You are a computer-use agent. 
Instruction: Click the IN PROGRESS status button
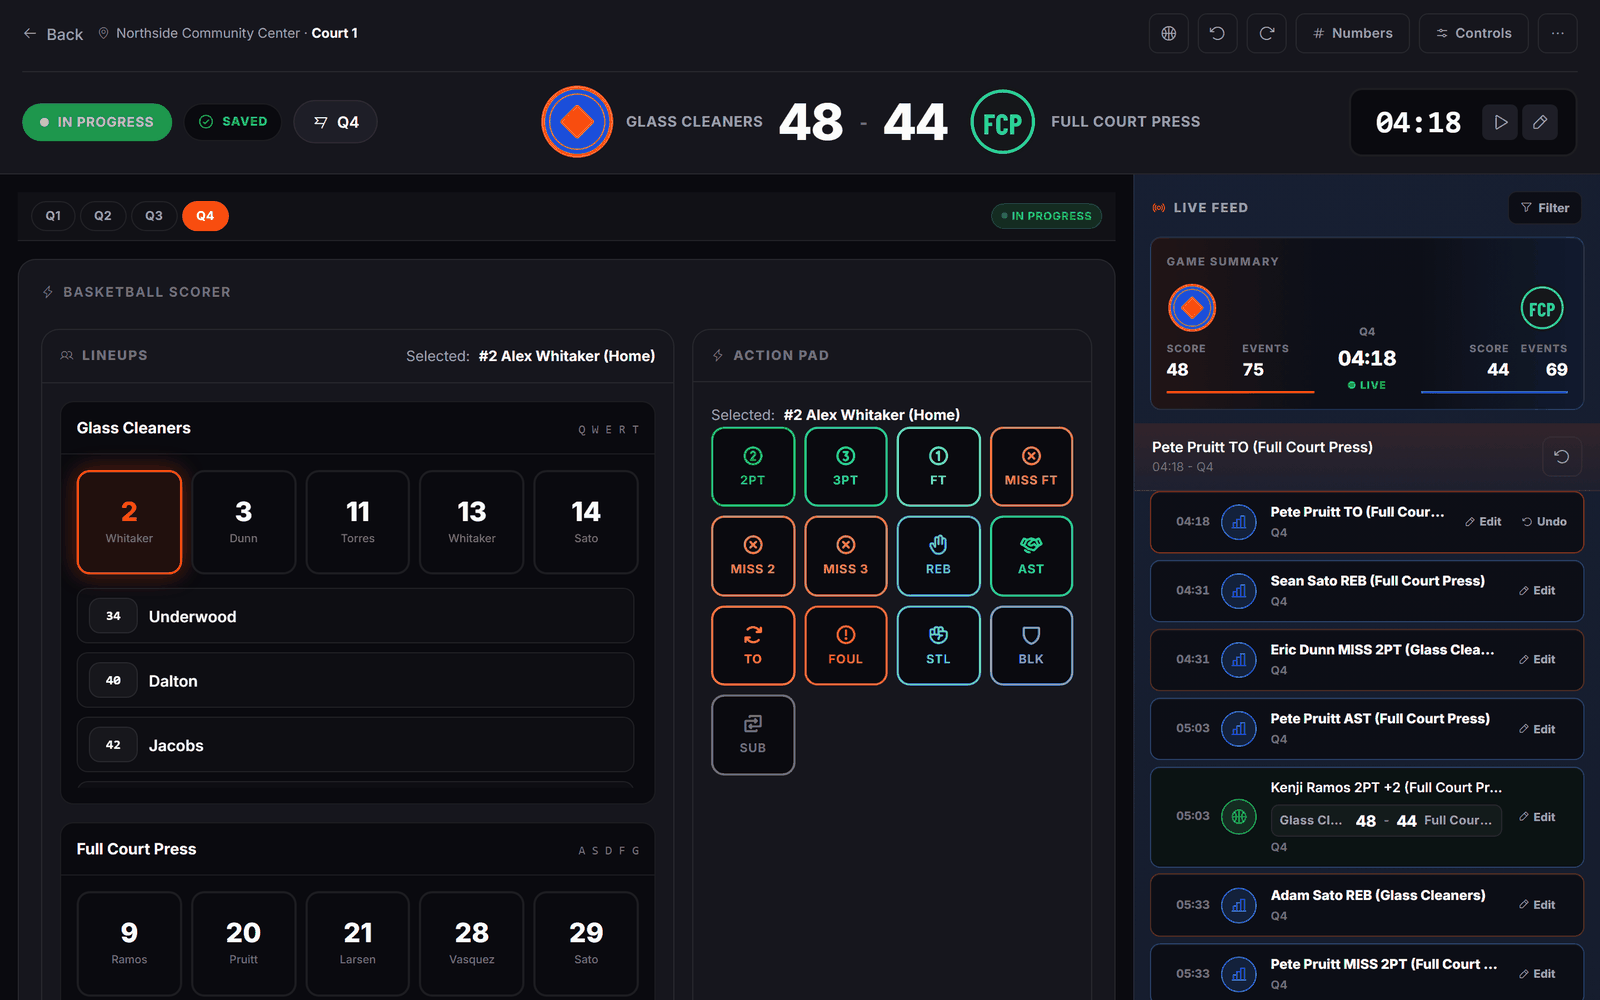pyautogui.click(x=97, y=122)
